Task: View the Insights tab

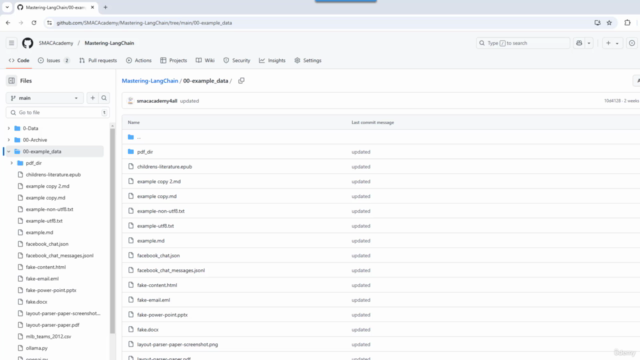Action: [x=272, y=60]
